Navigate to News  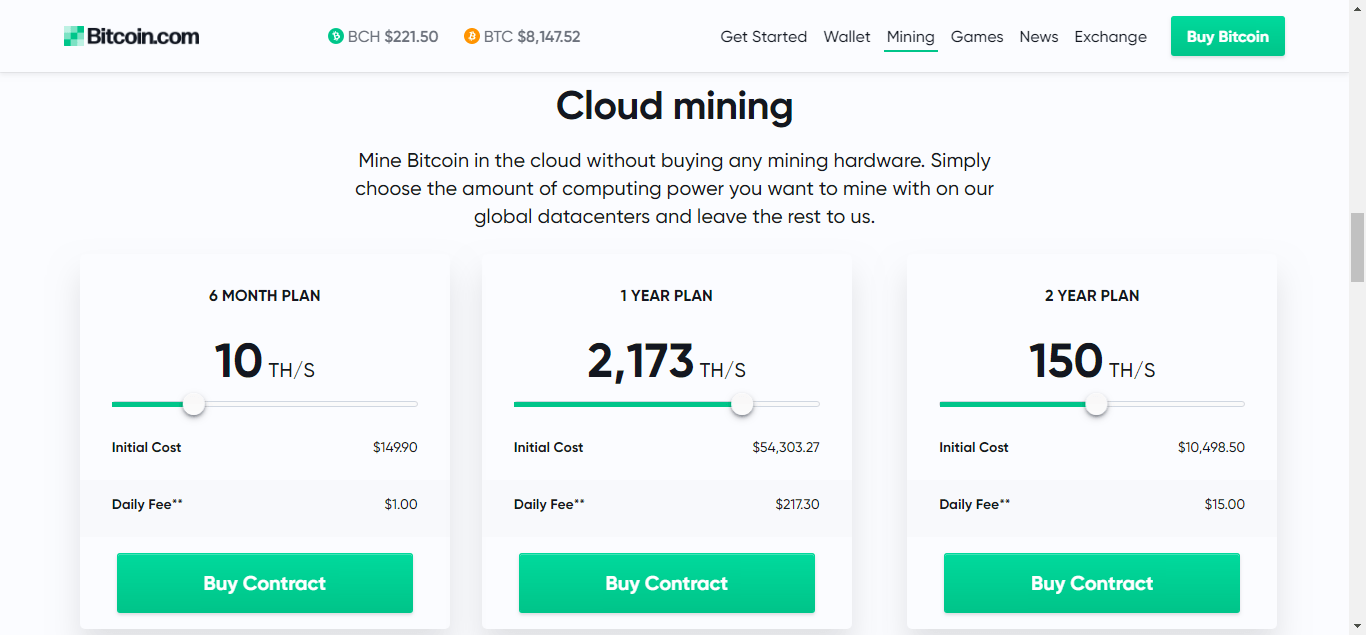(1039, 37)
